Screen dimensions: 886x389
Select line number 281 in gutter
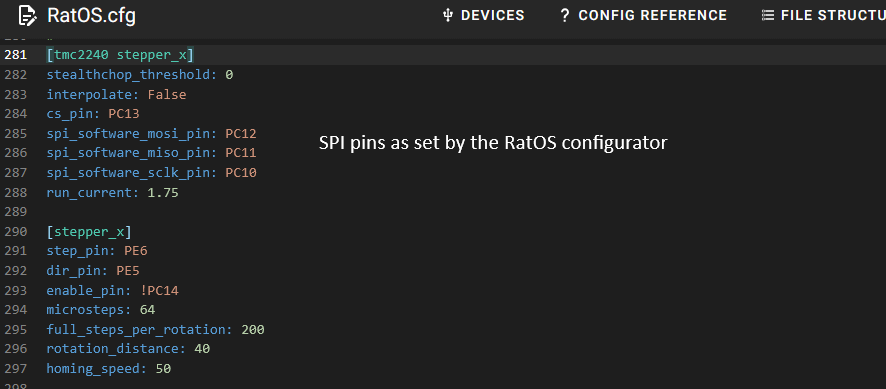pos(15,55)
